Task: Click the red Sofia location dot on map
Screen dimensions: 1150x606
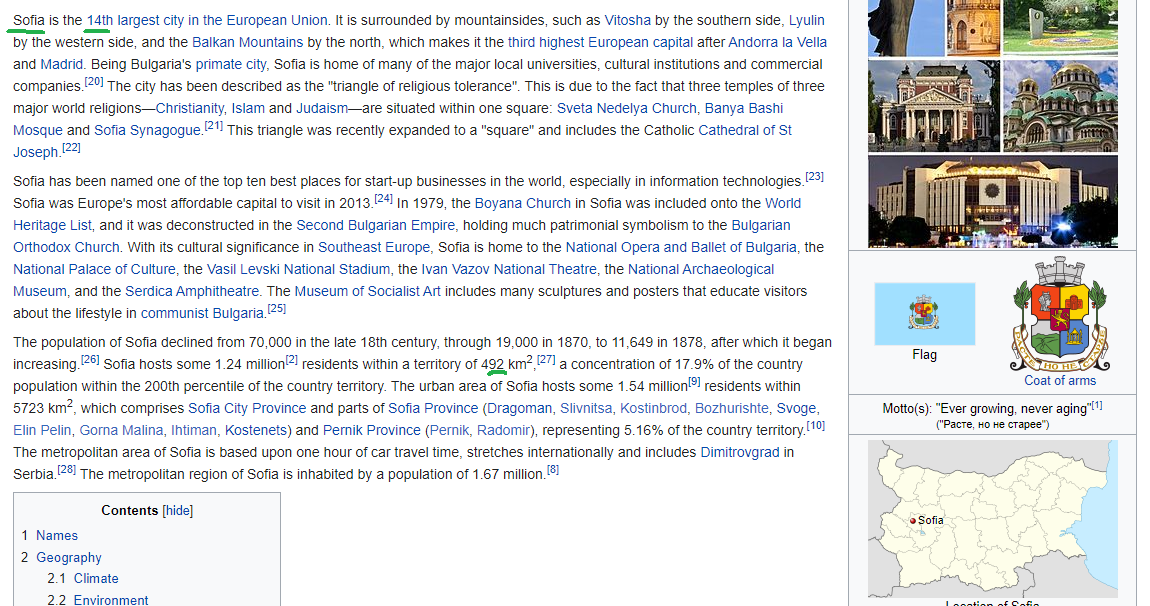Action: (913, 521)
